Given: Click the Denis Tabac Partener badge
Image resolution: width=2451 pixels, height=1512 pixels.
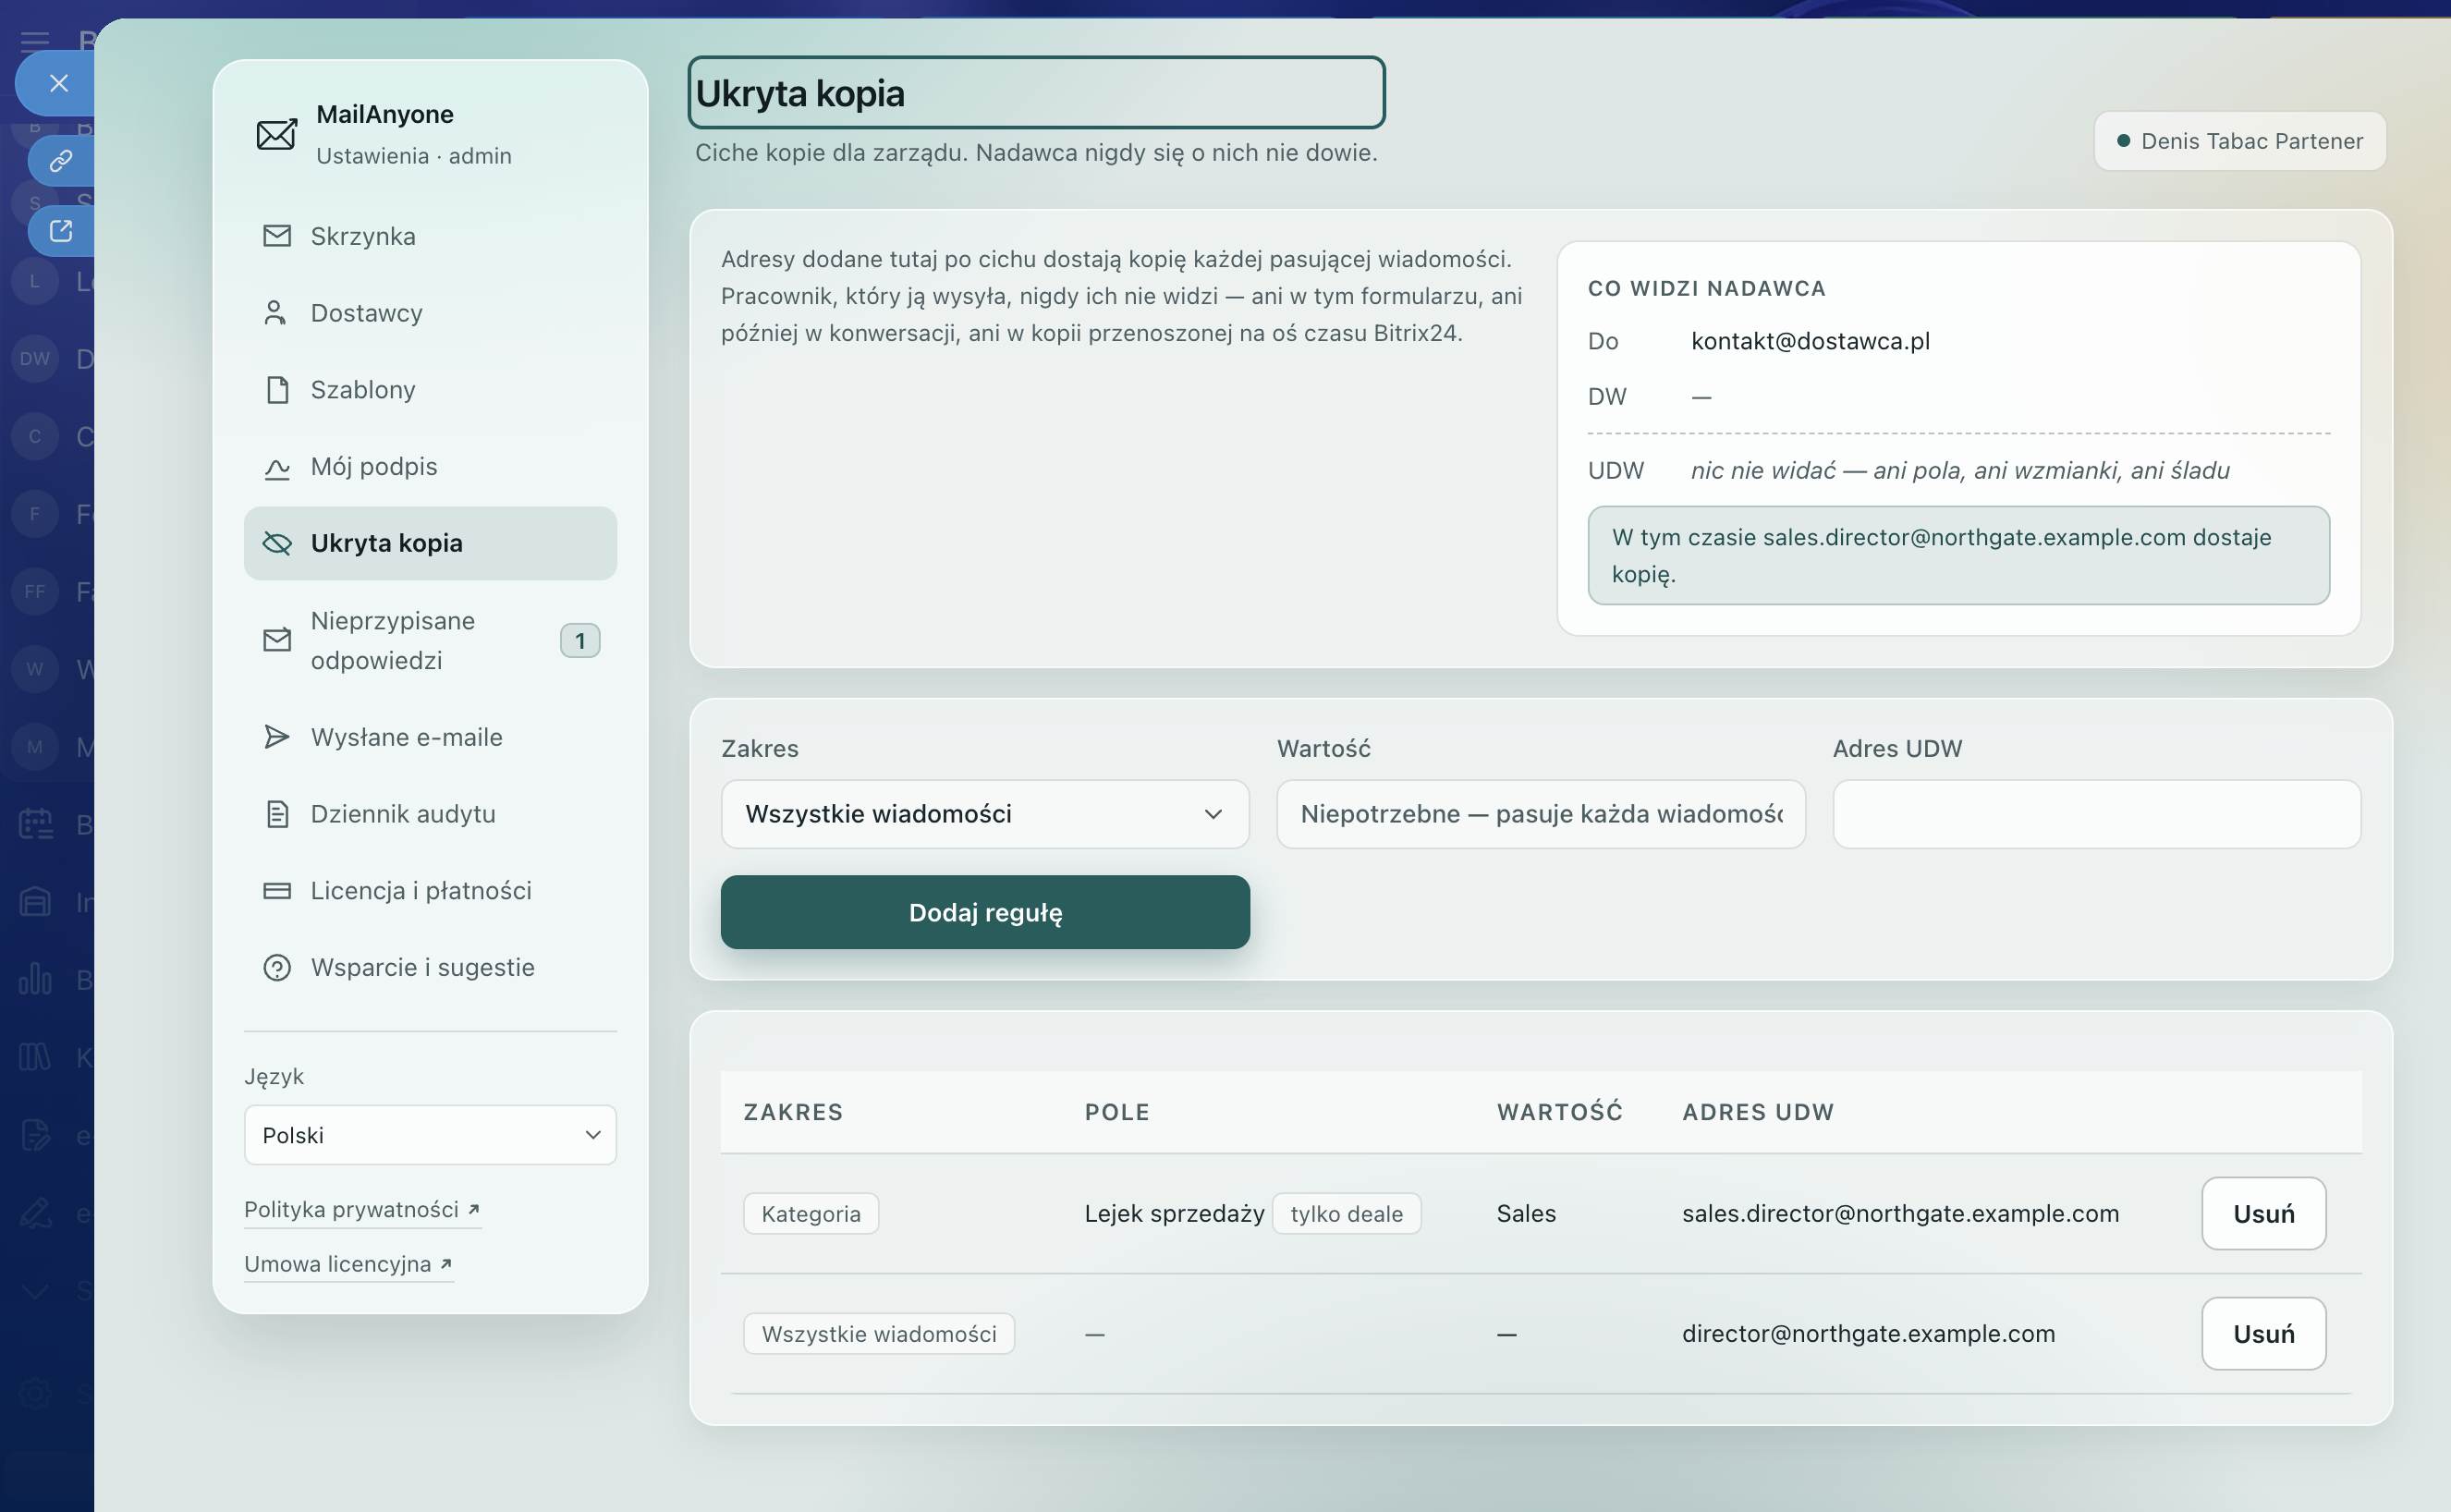Looking at the screenshot, I should [x=2240, y=141].
